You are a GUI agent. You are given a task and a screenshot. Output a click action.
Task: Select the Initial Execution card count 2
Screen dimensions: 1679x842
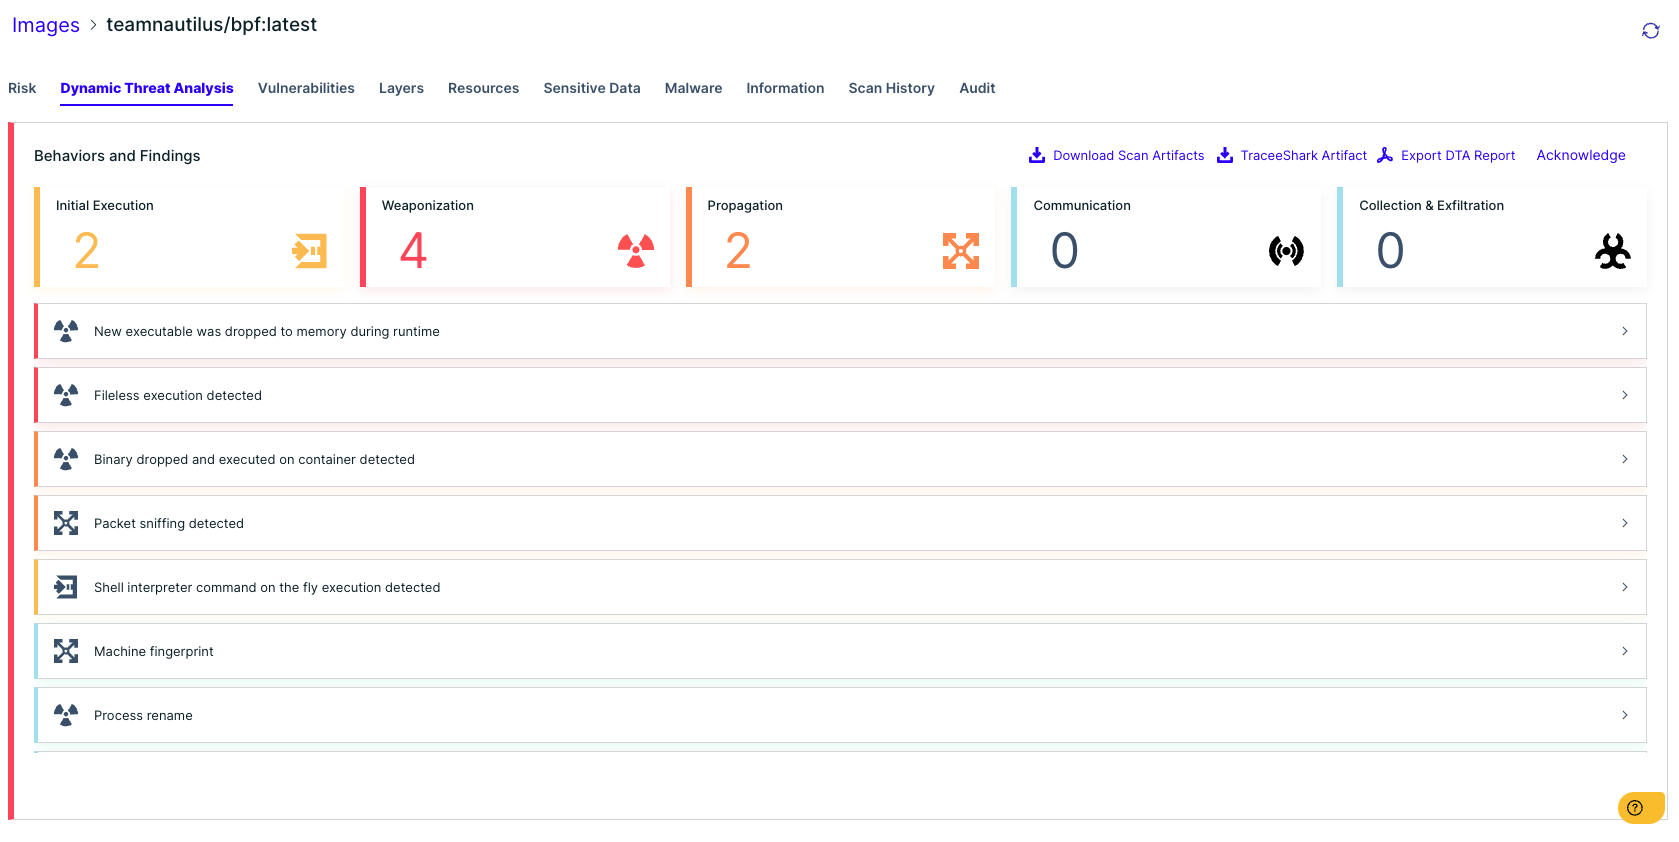tap(87, 250)
